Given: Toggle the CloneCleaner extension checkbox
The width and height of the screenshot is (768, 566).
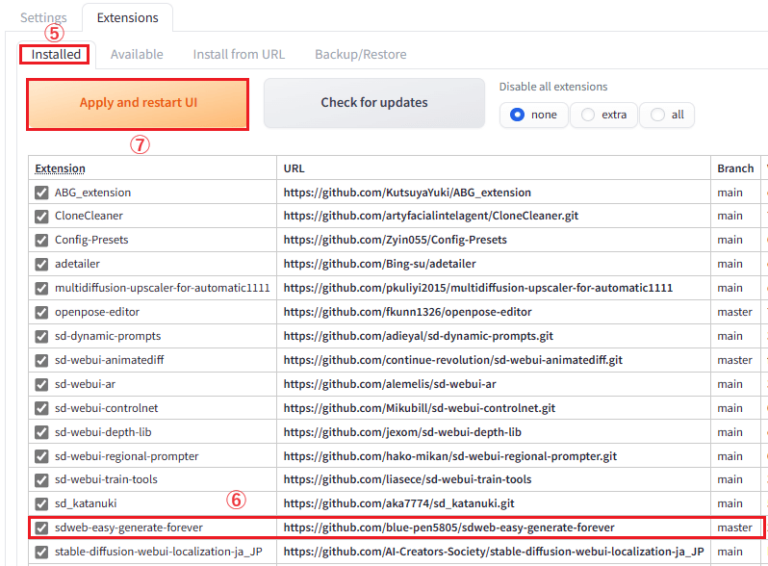Looking at the screenshot, I should tap(41, 216).
